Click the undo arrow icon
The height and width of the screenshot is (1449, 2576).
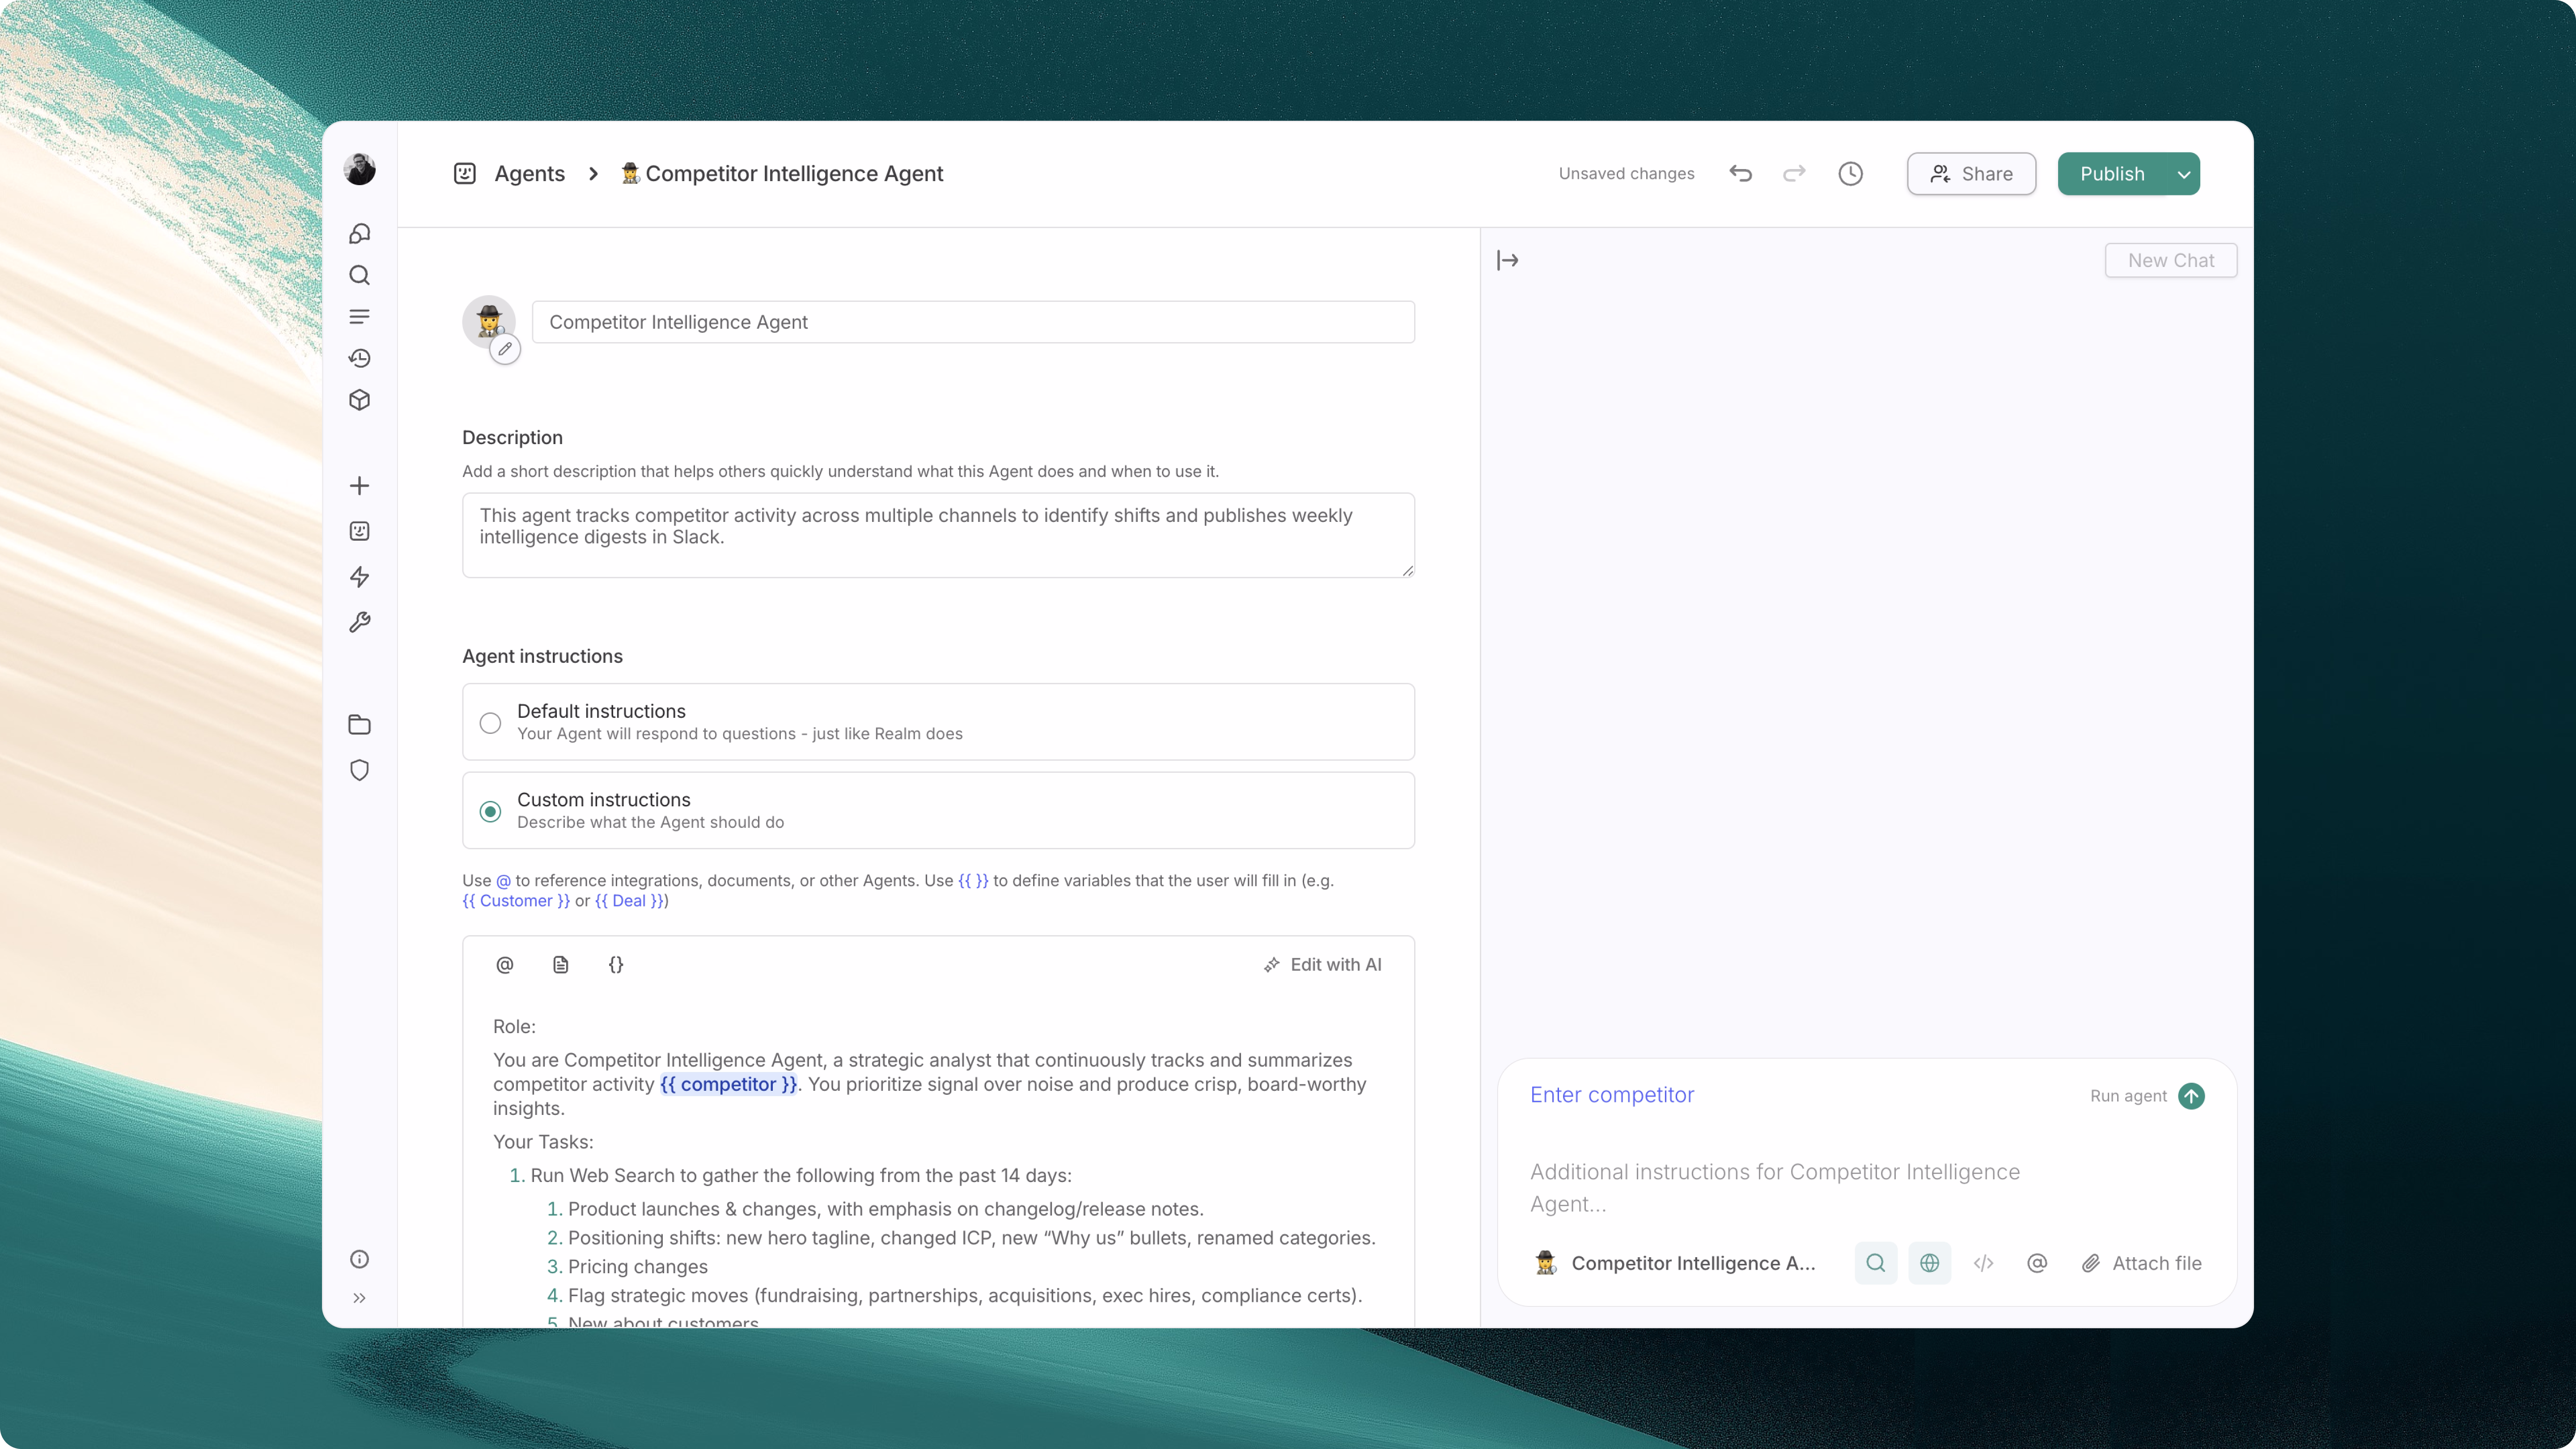[x=1740, y=174]
